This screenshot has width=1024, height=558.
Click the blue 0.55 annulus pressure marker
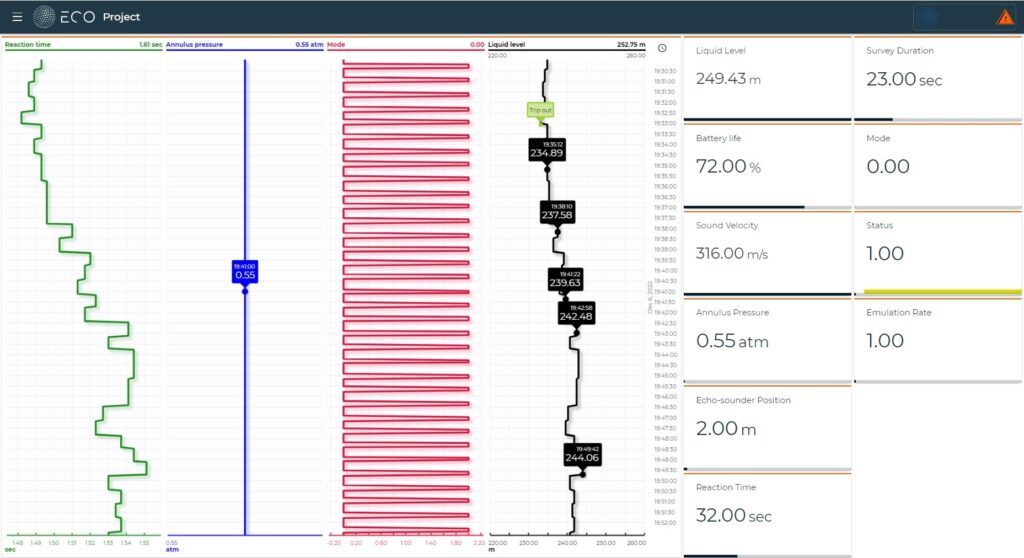[x=245, y=271]
